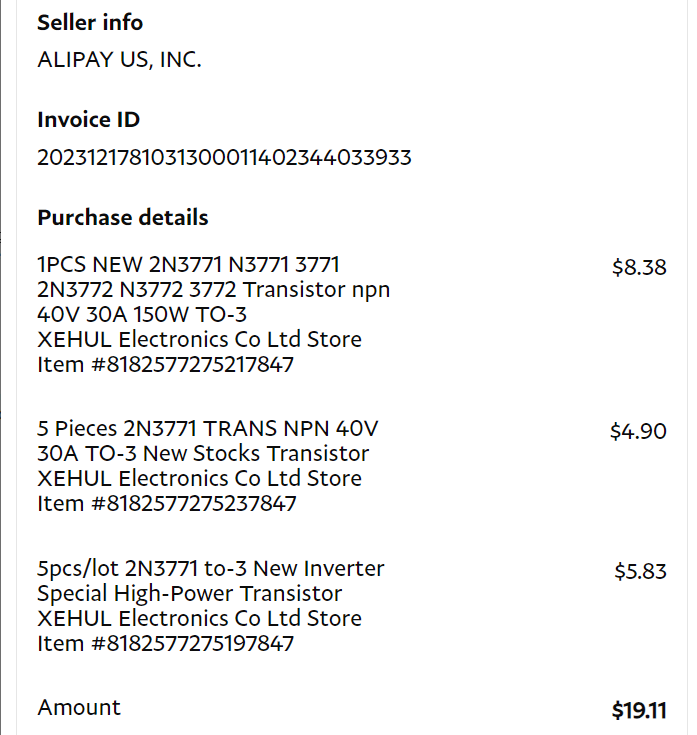Click XEHUL store name under the 5pcs/lot item
Viewport: 697px width, 735px height.
[199, 619]
